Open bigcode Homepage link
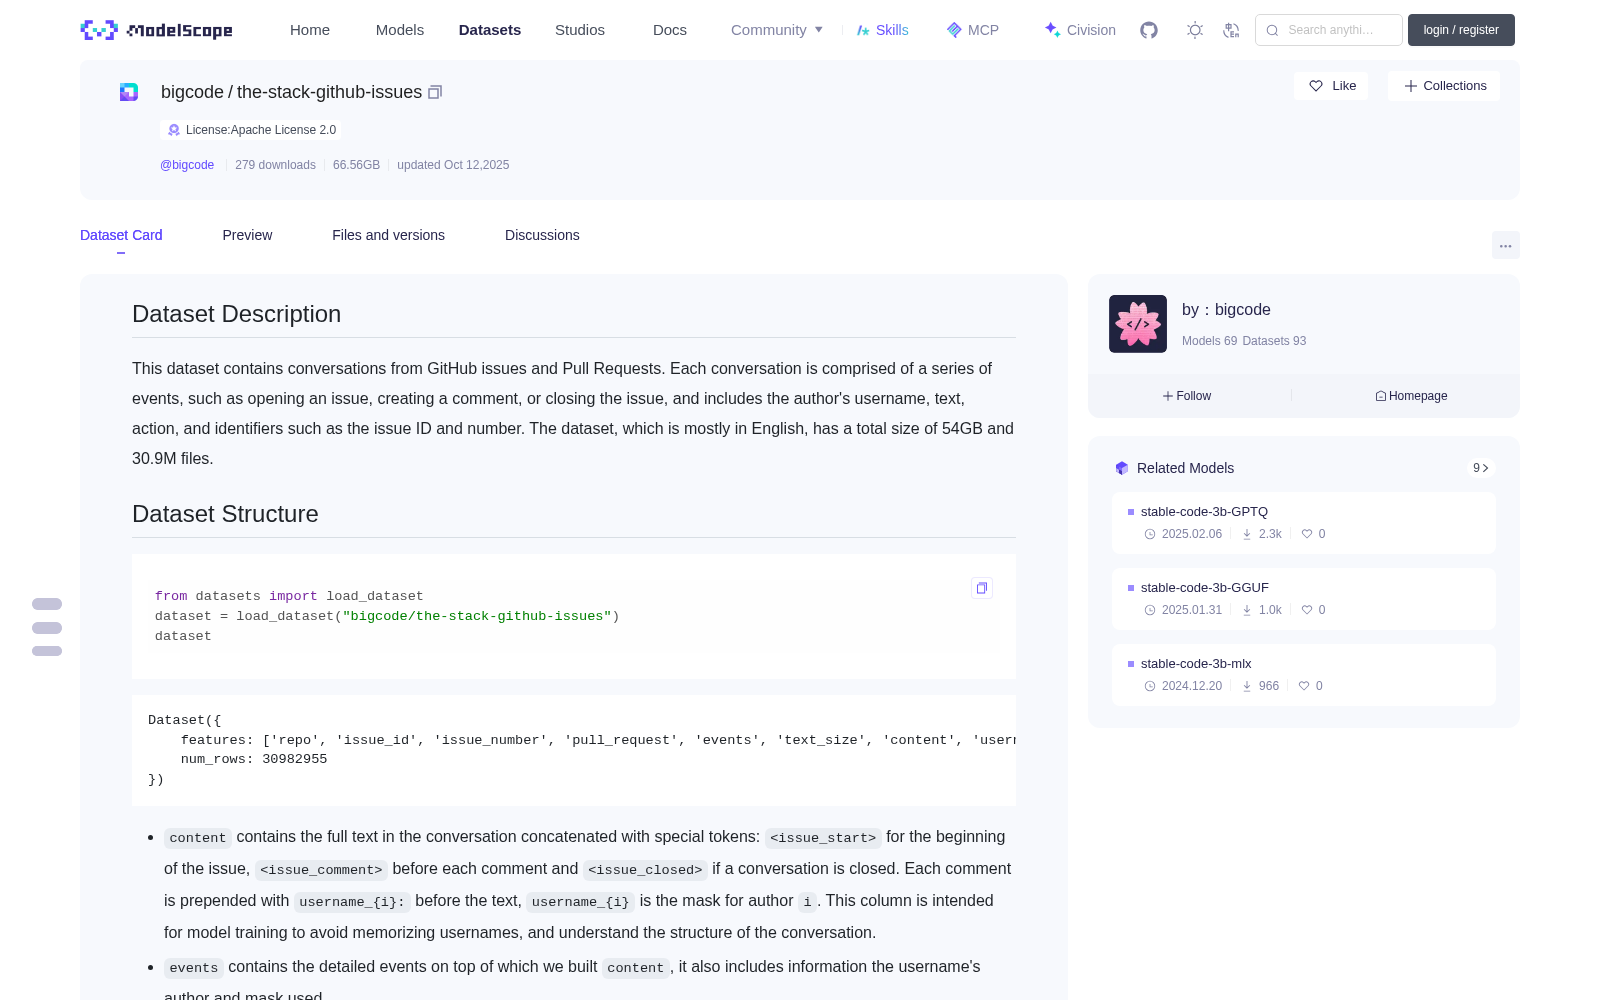 pyautogui.click(x=1411, y=396)
